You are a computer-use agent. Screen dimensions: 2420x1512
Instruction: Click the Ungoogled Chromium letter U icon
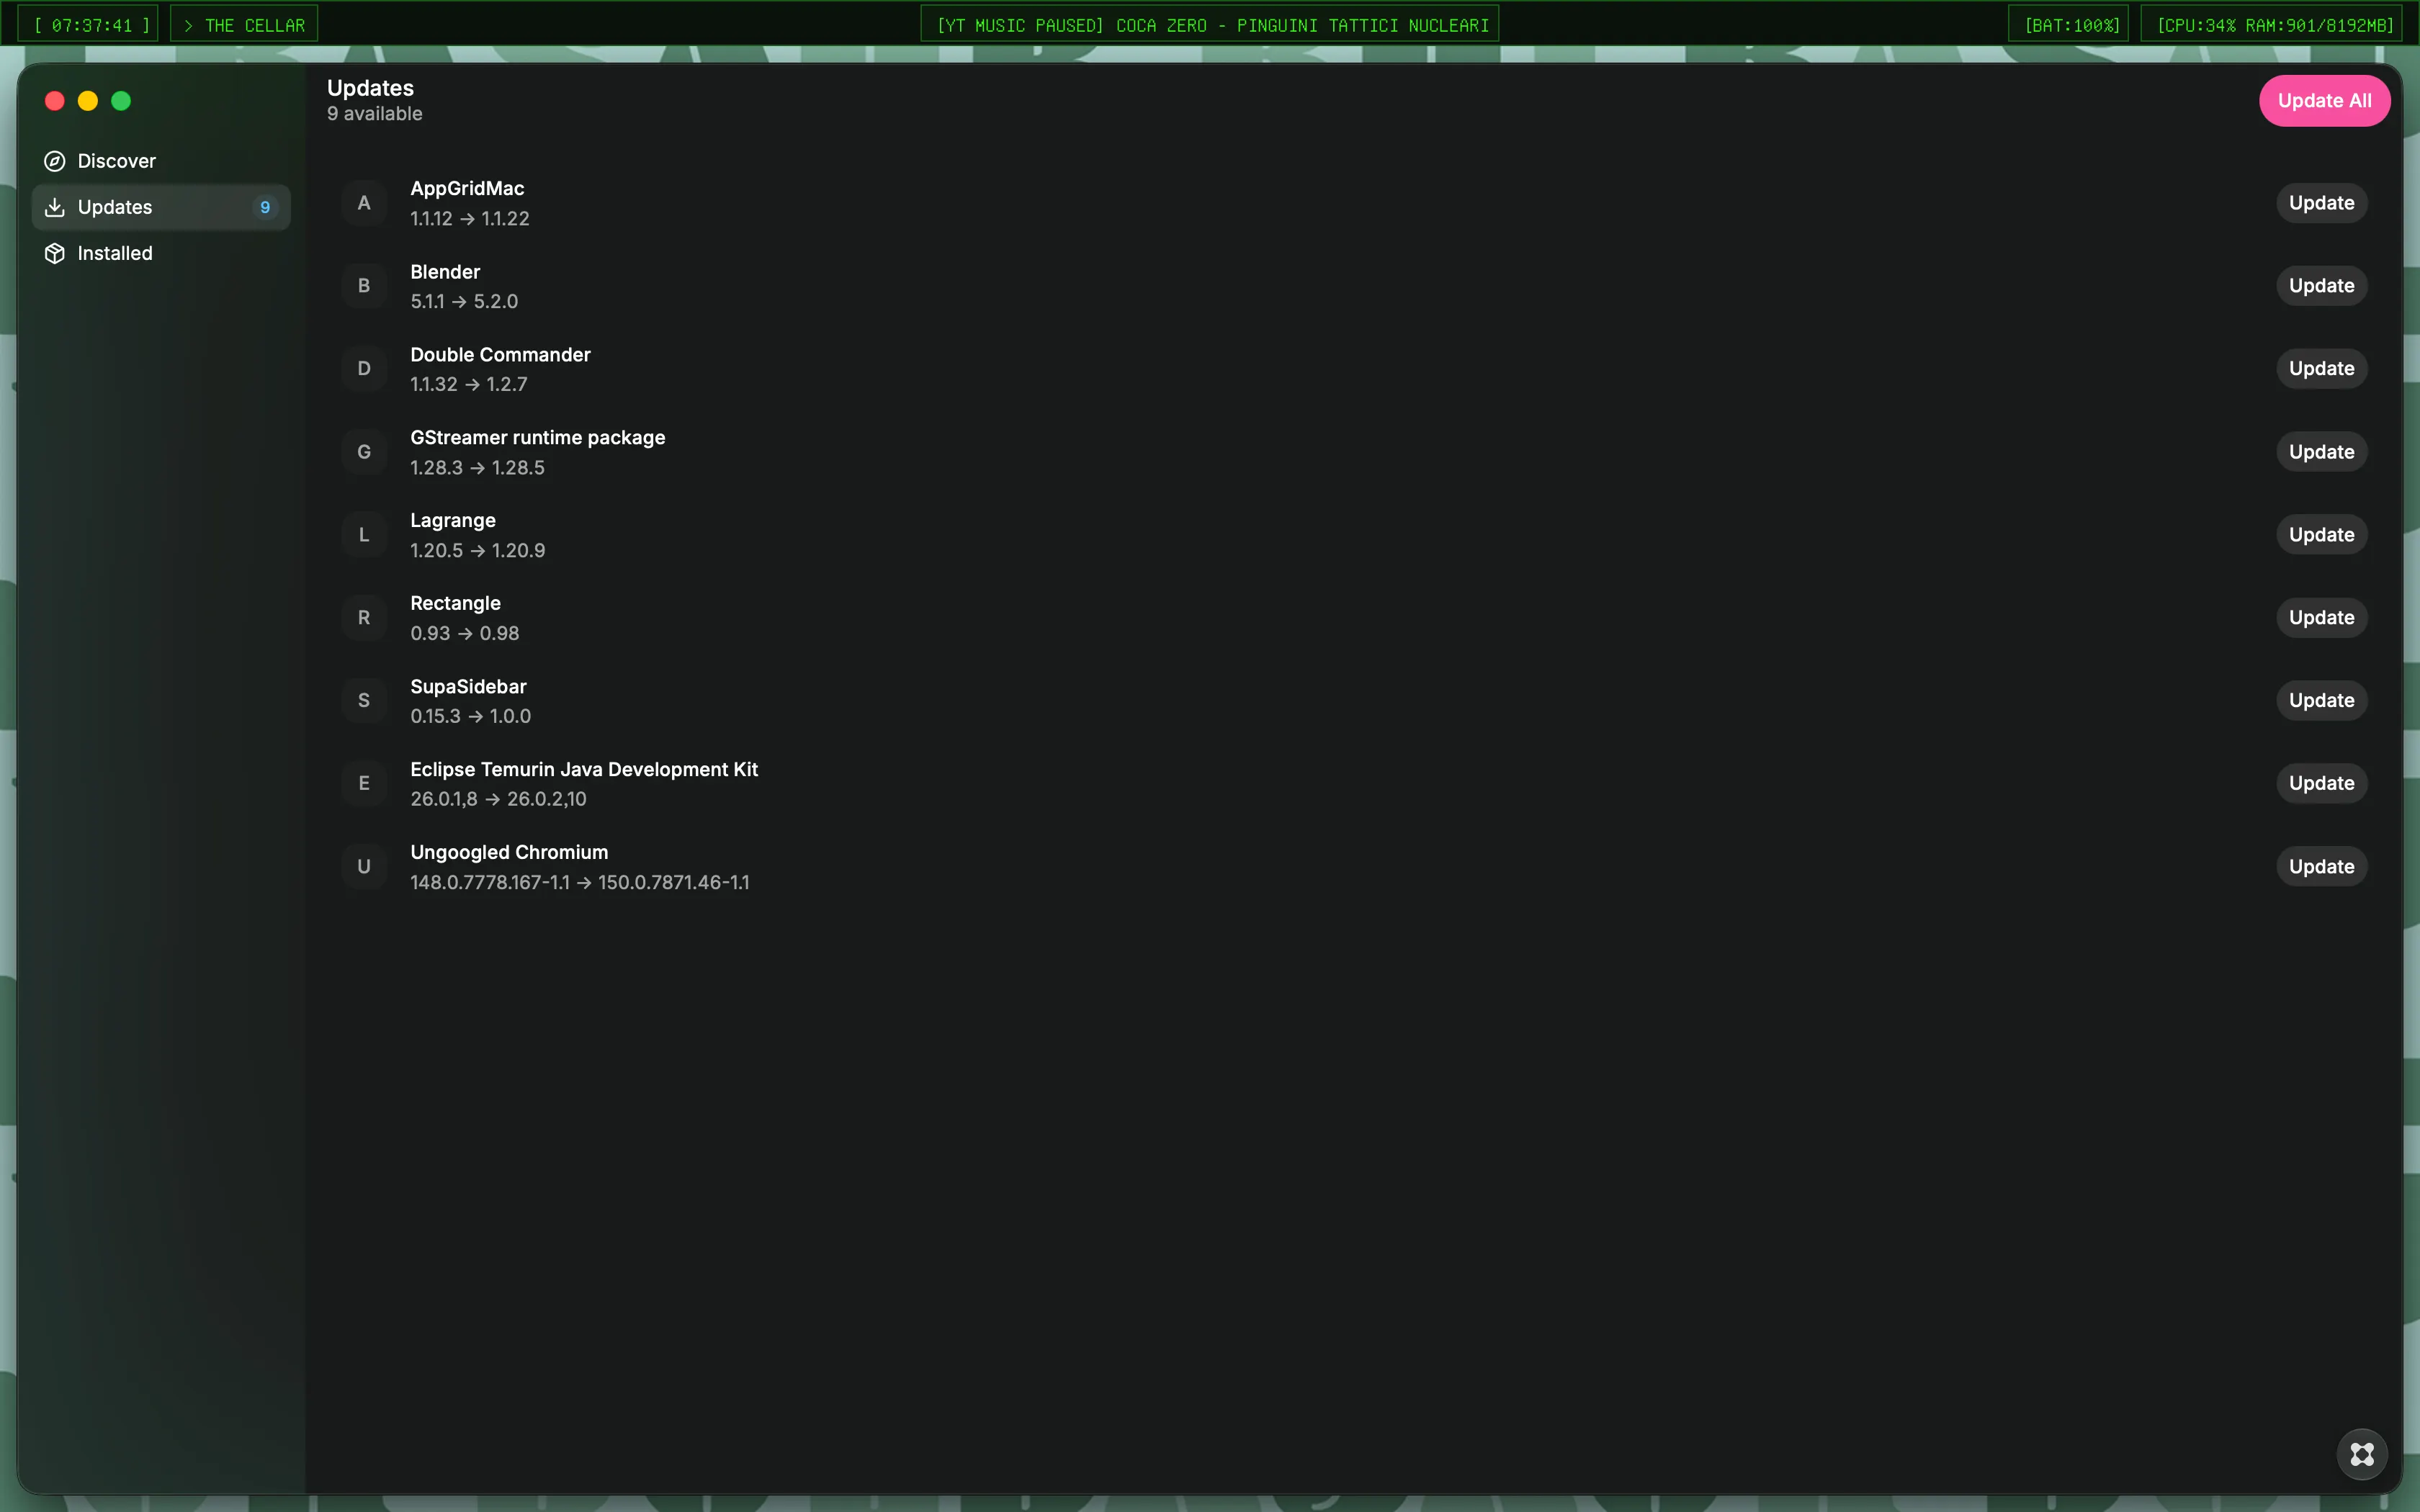tap(364, 866)
